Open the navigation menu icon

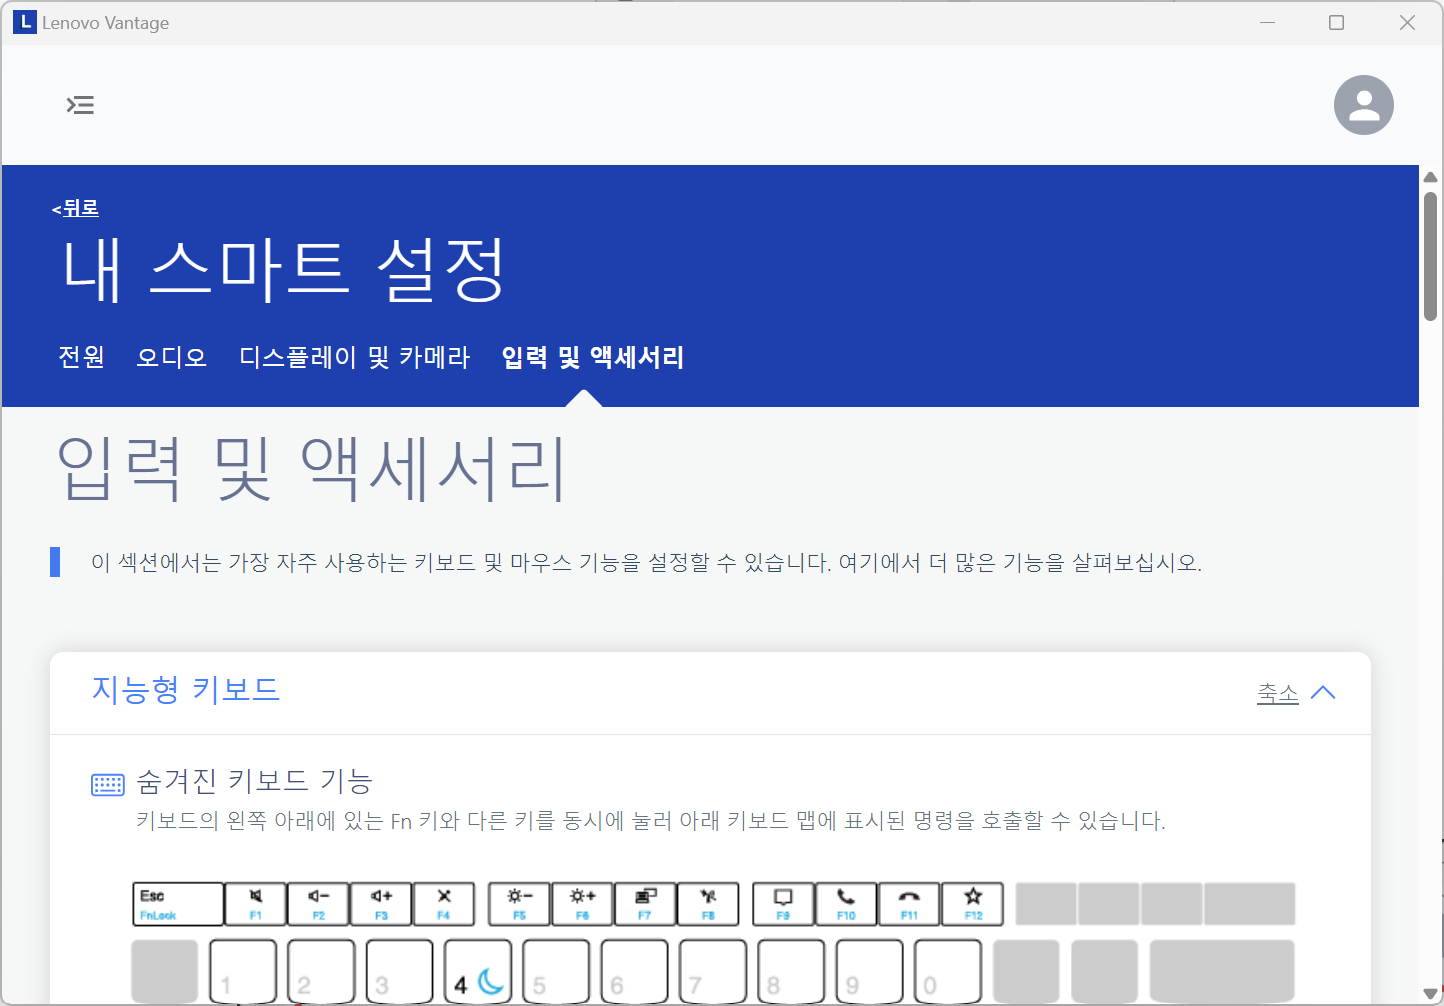coord(80,105)
